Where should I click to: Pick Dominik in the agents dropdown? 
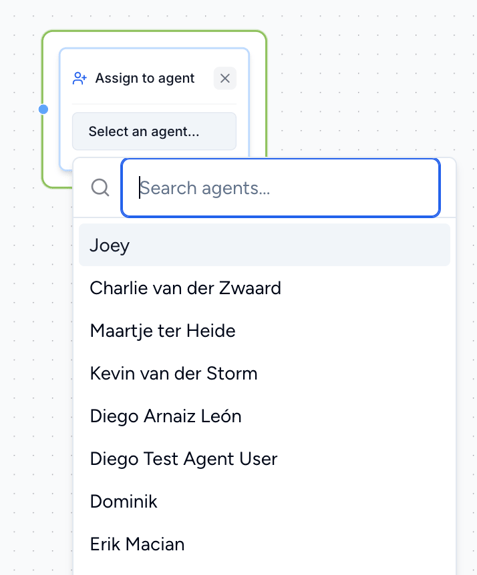tap(264, 501)
